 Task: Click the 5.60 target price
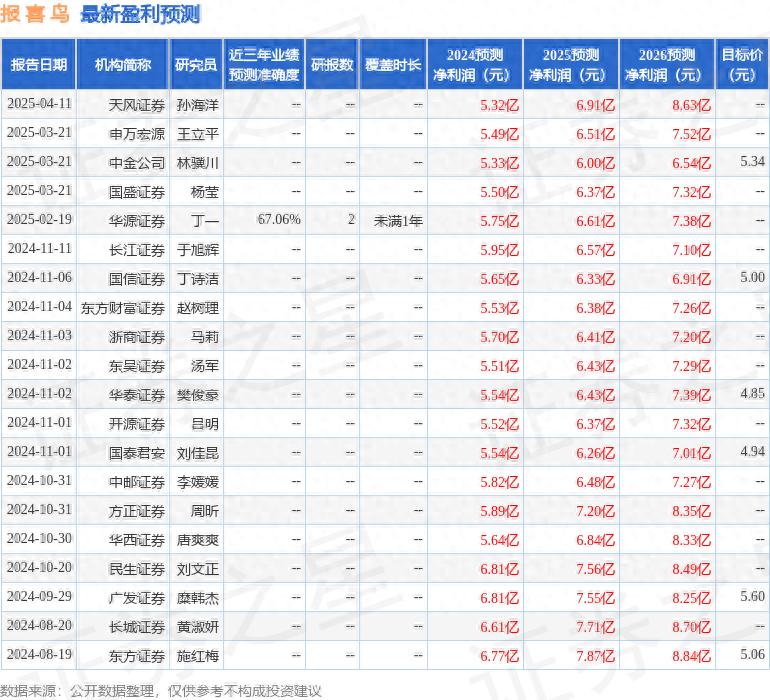(x=752, y=596)
